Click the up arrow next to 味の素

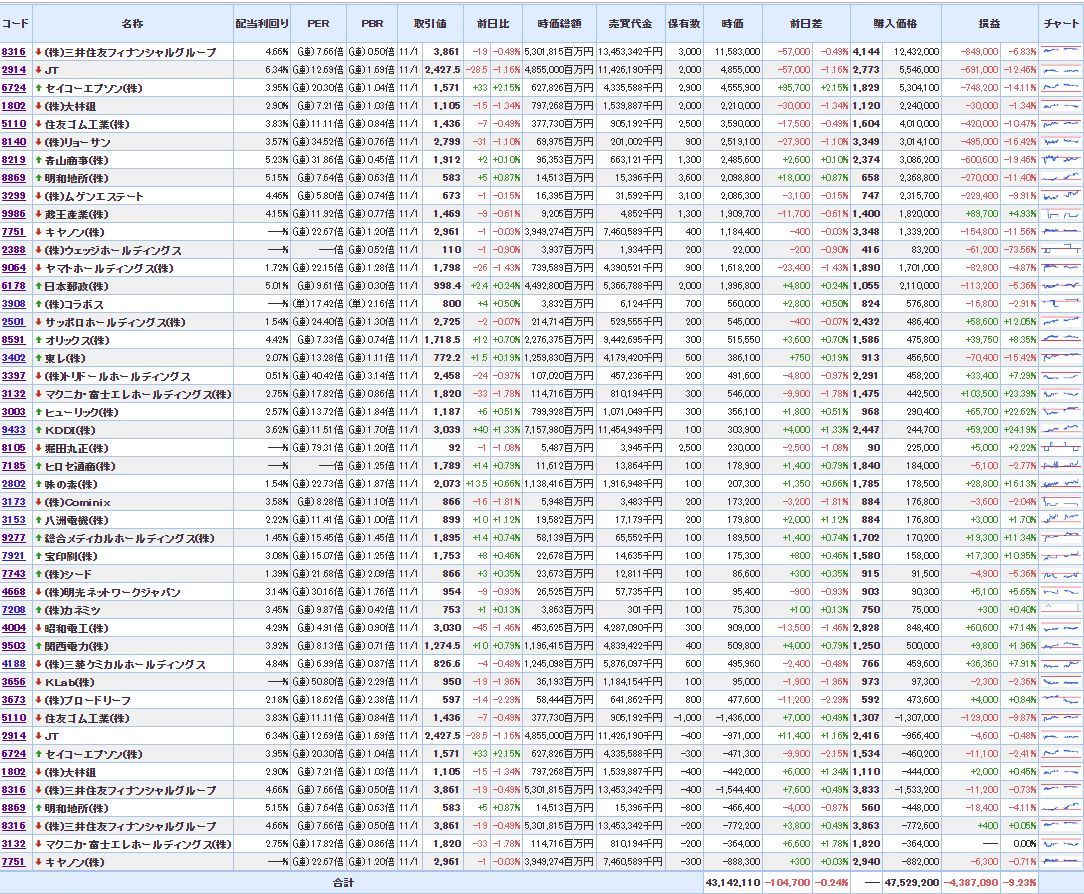pos(38,484)
